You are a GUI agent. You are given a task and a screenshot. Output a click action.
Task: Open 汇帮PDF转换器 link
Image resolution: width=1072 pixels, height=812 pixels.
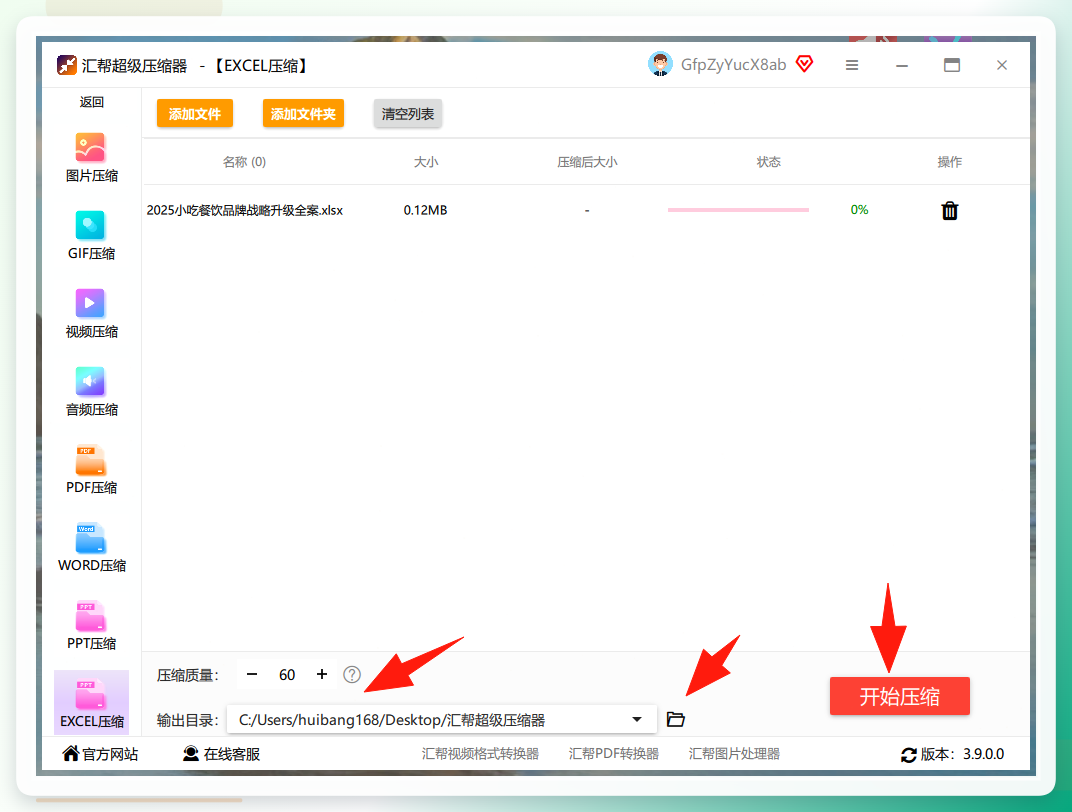coord(613,754)
